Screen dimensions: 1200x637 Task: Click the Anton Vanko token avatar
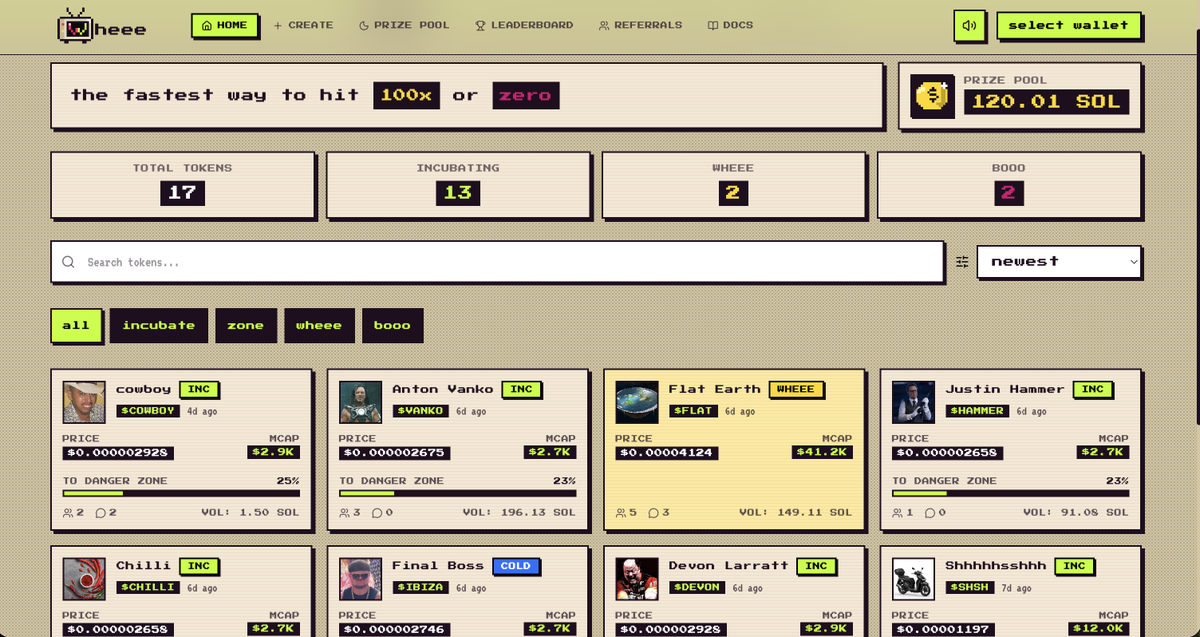360,402
